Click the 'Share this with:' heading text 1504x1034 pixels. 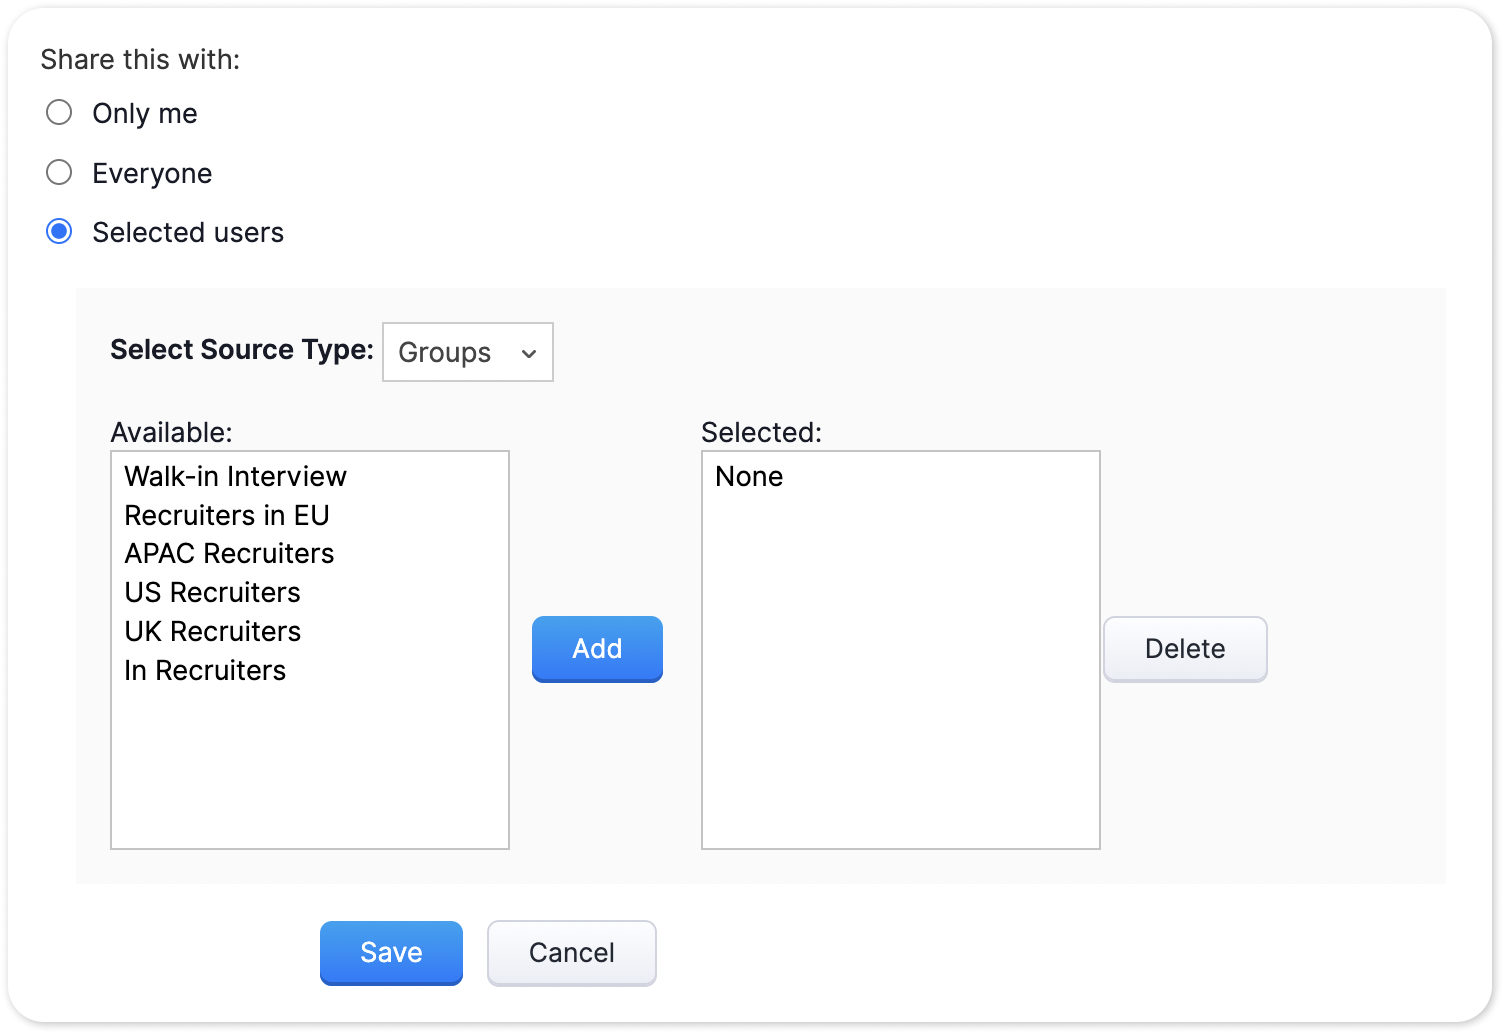click(x=140, y=60)
